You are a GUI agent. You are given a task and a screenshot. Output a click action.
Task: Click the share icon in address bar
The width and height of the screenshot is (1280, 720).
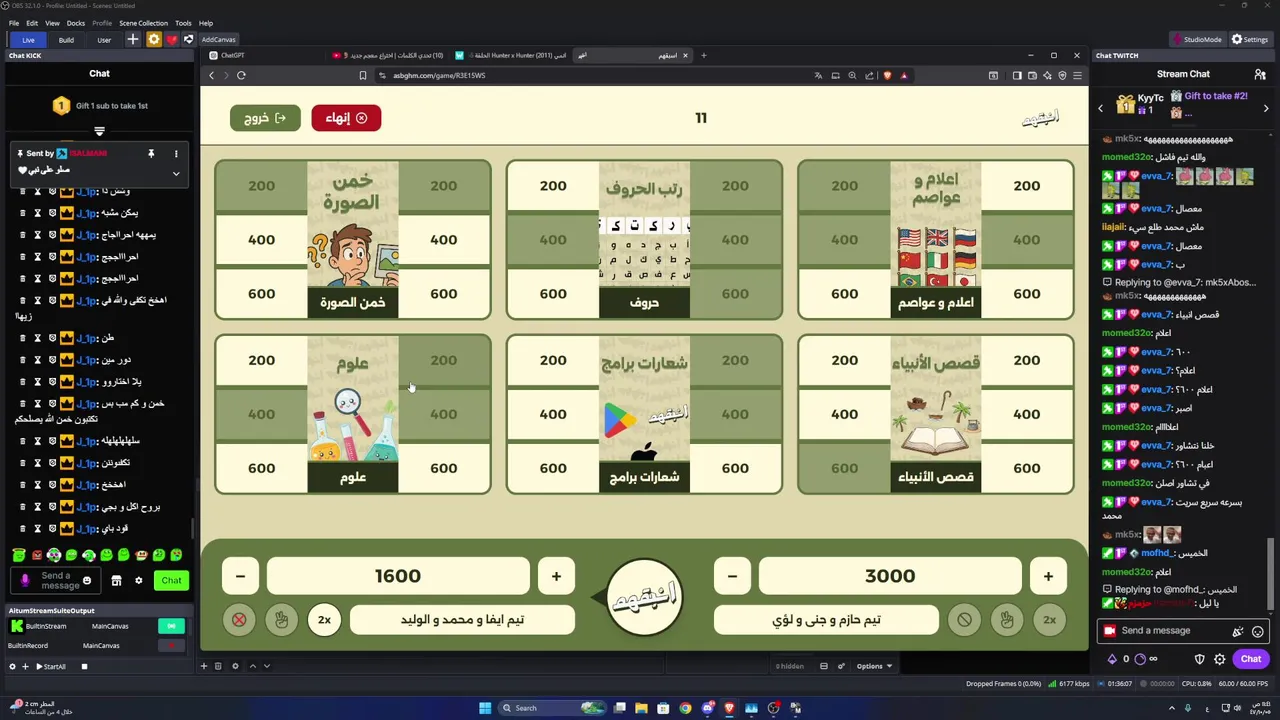[869, 75]
